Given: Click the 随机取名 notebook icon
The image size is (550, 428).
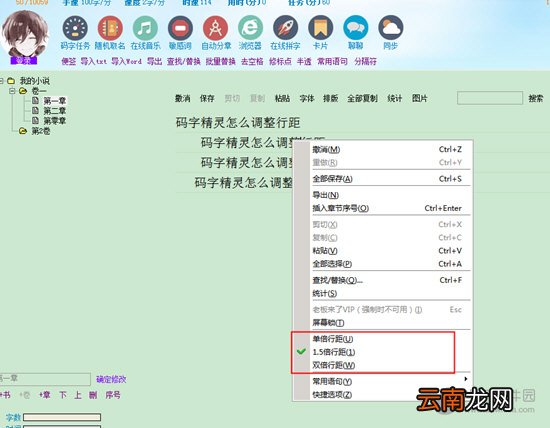Looking at the screenshot, I should click(x=110, y=28).
